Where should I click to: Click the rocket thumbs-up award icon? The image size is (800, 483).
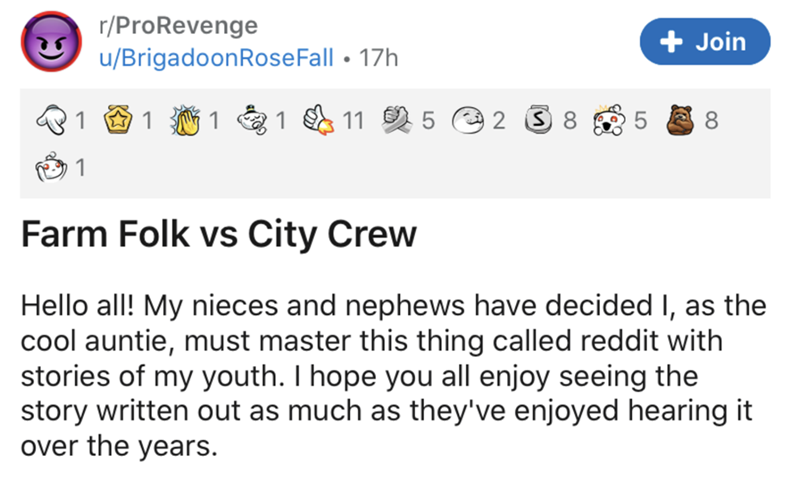tap(322, 123)
